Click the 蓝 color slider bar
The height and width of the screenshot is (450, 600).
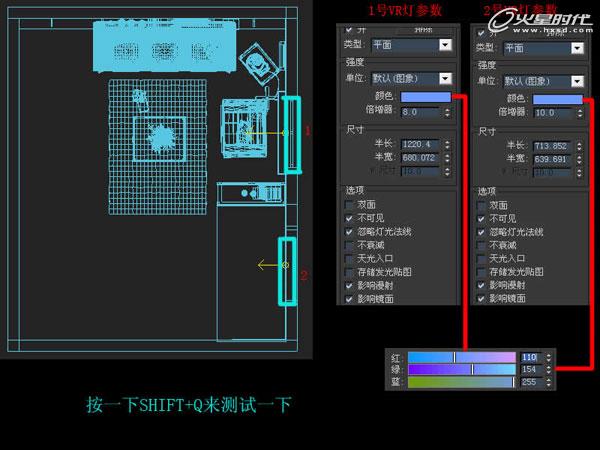[x=462, y=382]
